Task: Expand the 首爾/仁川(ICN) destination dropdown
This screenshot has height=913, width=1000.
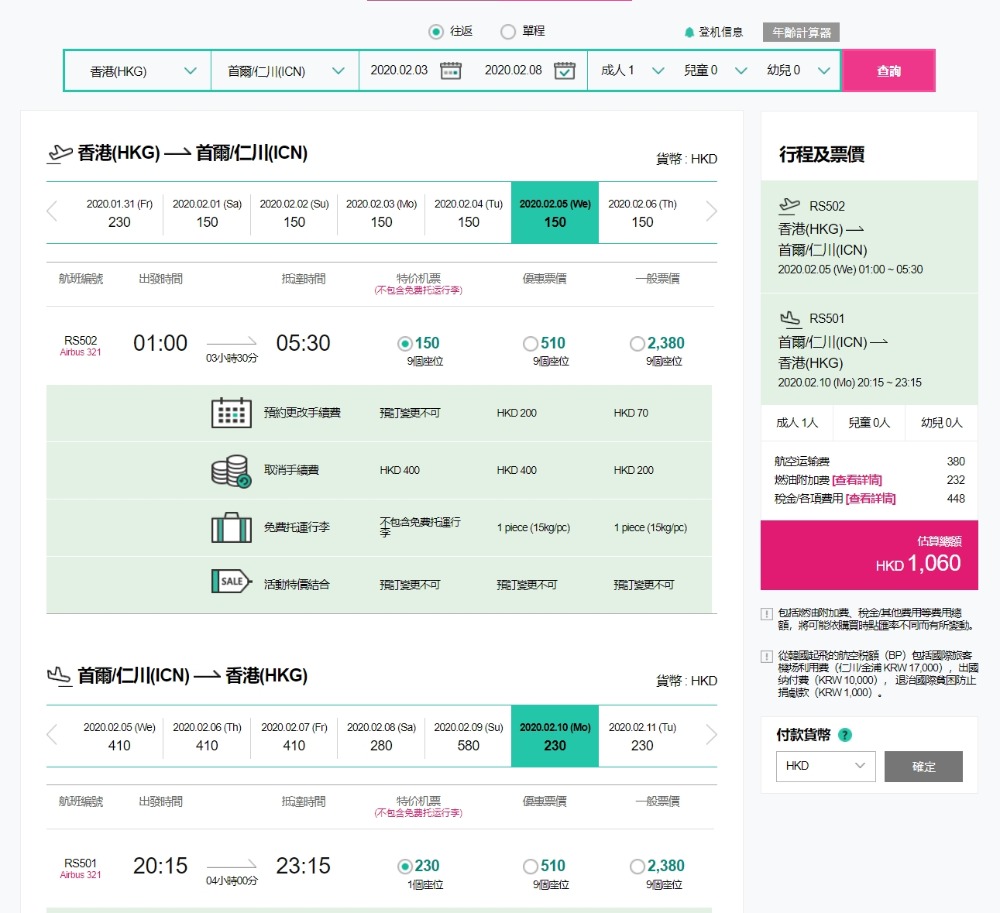Action: [285, 71]
